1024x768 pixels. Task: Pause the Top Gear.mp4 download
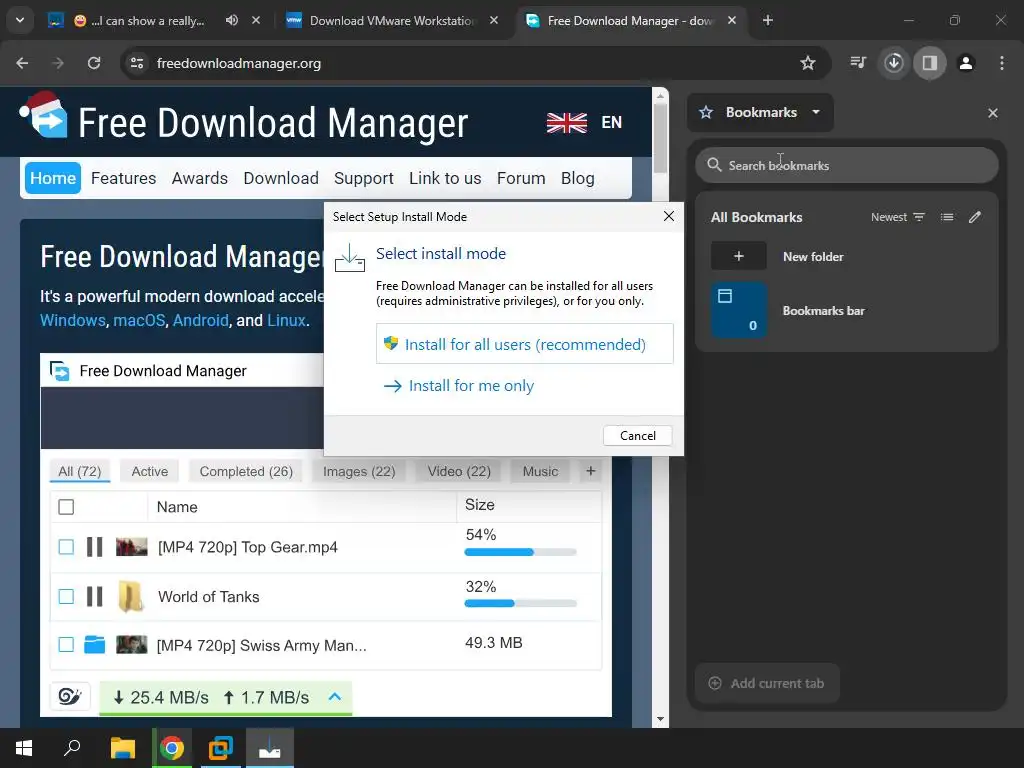point(95,547)
